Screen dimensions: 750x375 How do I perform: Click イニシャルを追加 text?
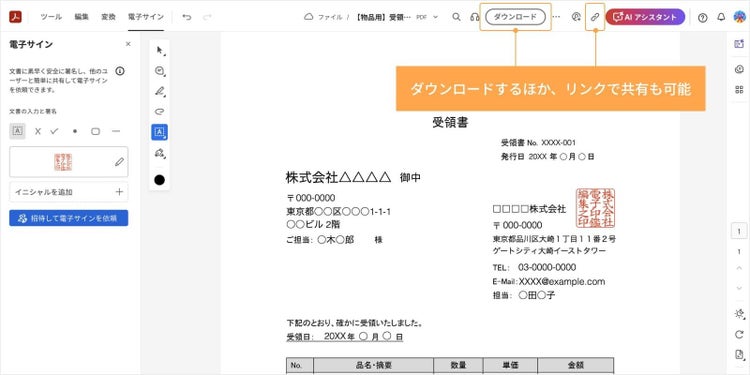coord(44,192)
